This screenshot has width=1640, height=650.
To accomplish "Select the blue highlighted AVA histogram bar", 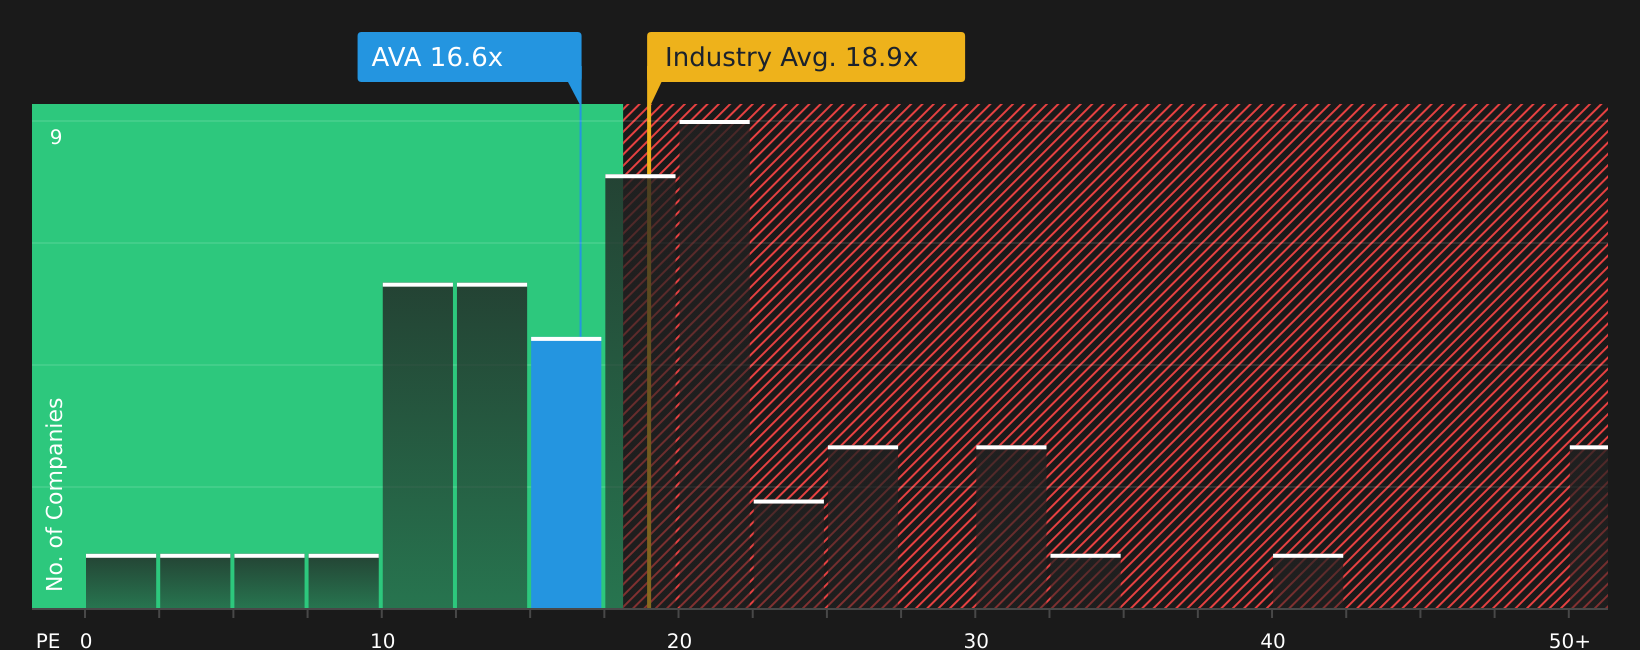I will [566, 473].
